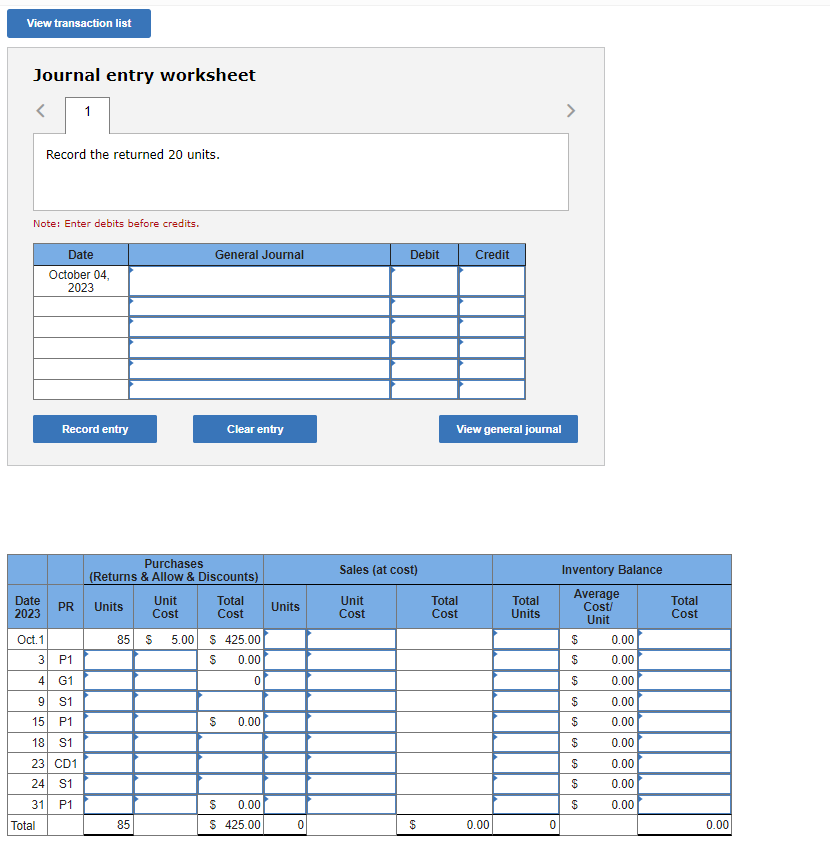
Task: Click the Units cell for Oct 3 P1 row
Action: 108,660
